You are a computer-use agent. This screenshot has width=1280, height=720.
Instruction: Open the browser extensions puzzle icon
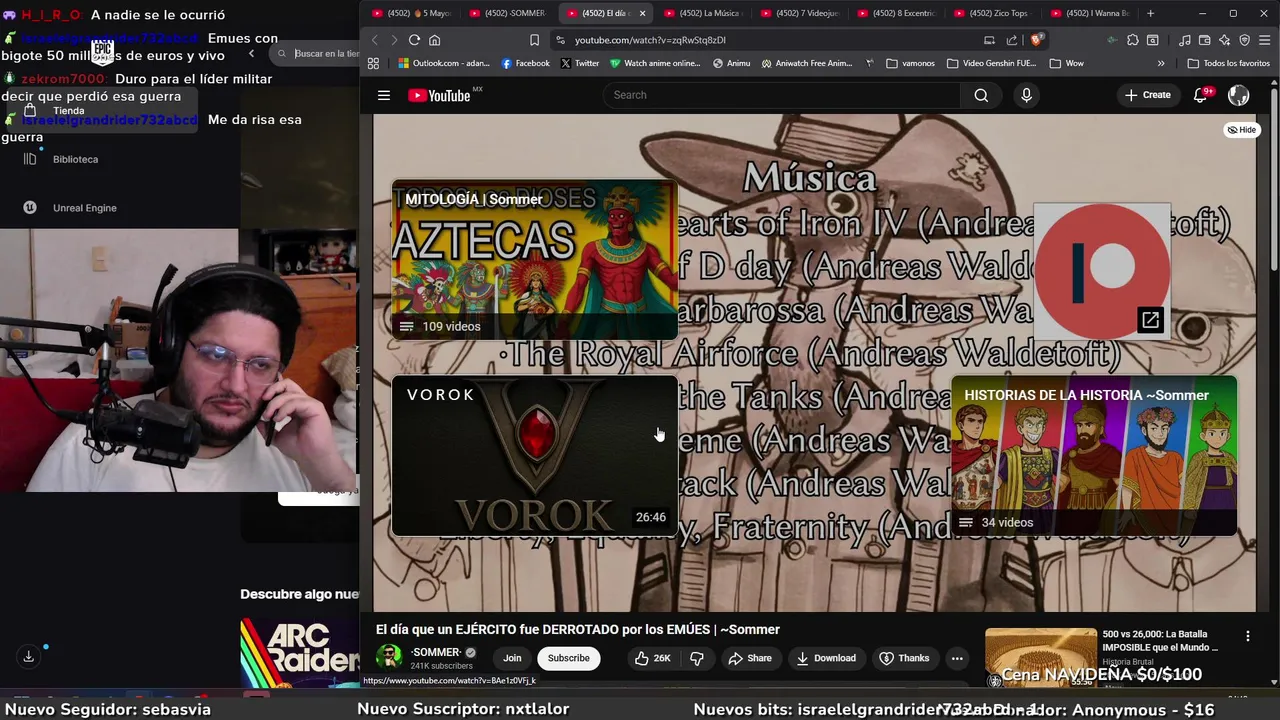[x=1132, y=40]
